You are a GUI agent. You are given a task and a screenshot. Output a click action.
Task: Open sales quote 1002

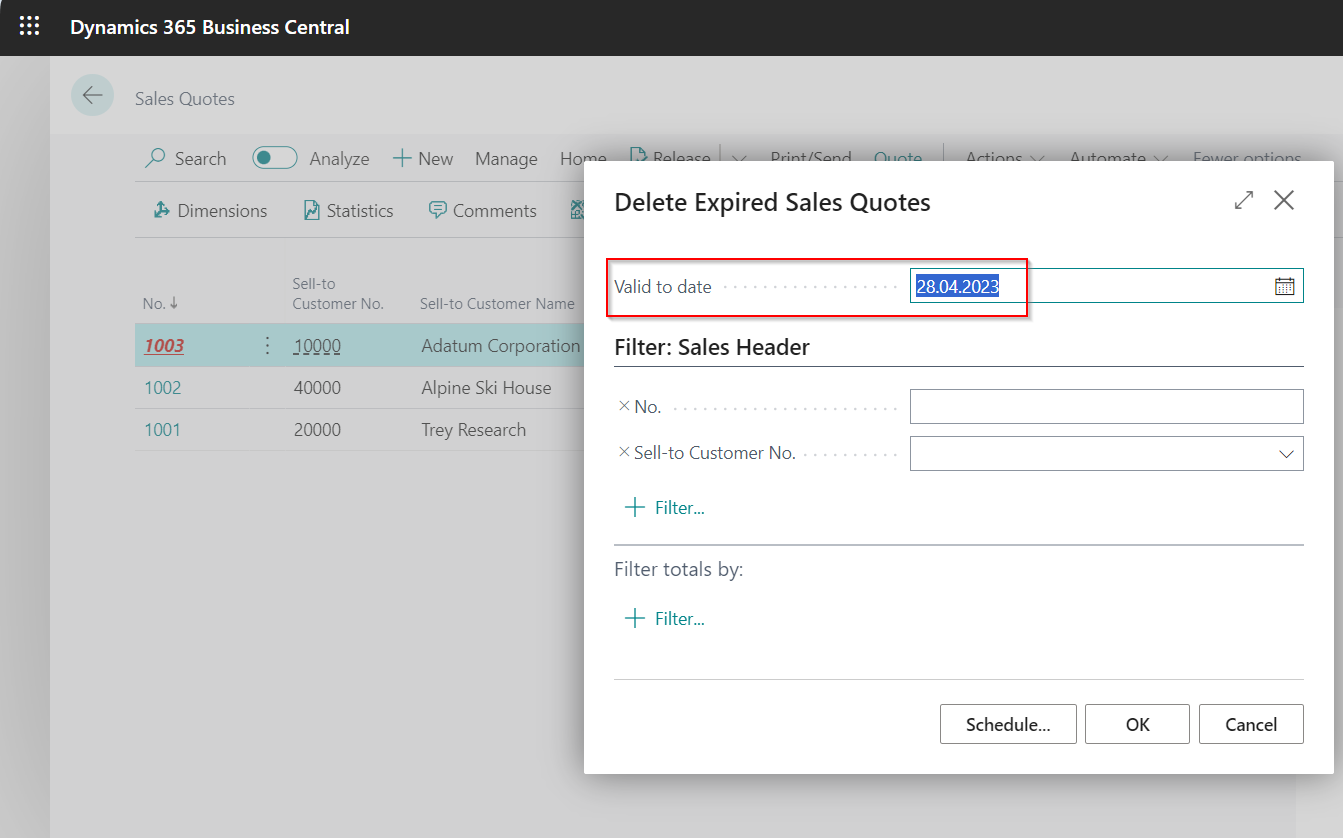[163, 387]
